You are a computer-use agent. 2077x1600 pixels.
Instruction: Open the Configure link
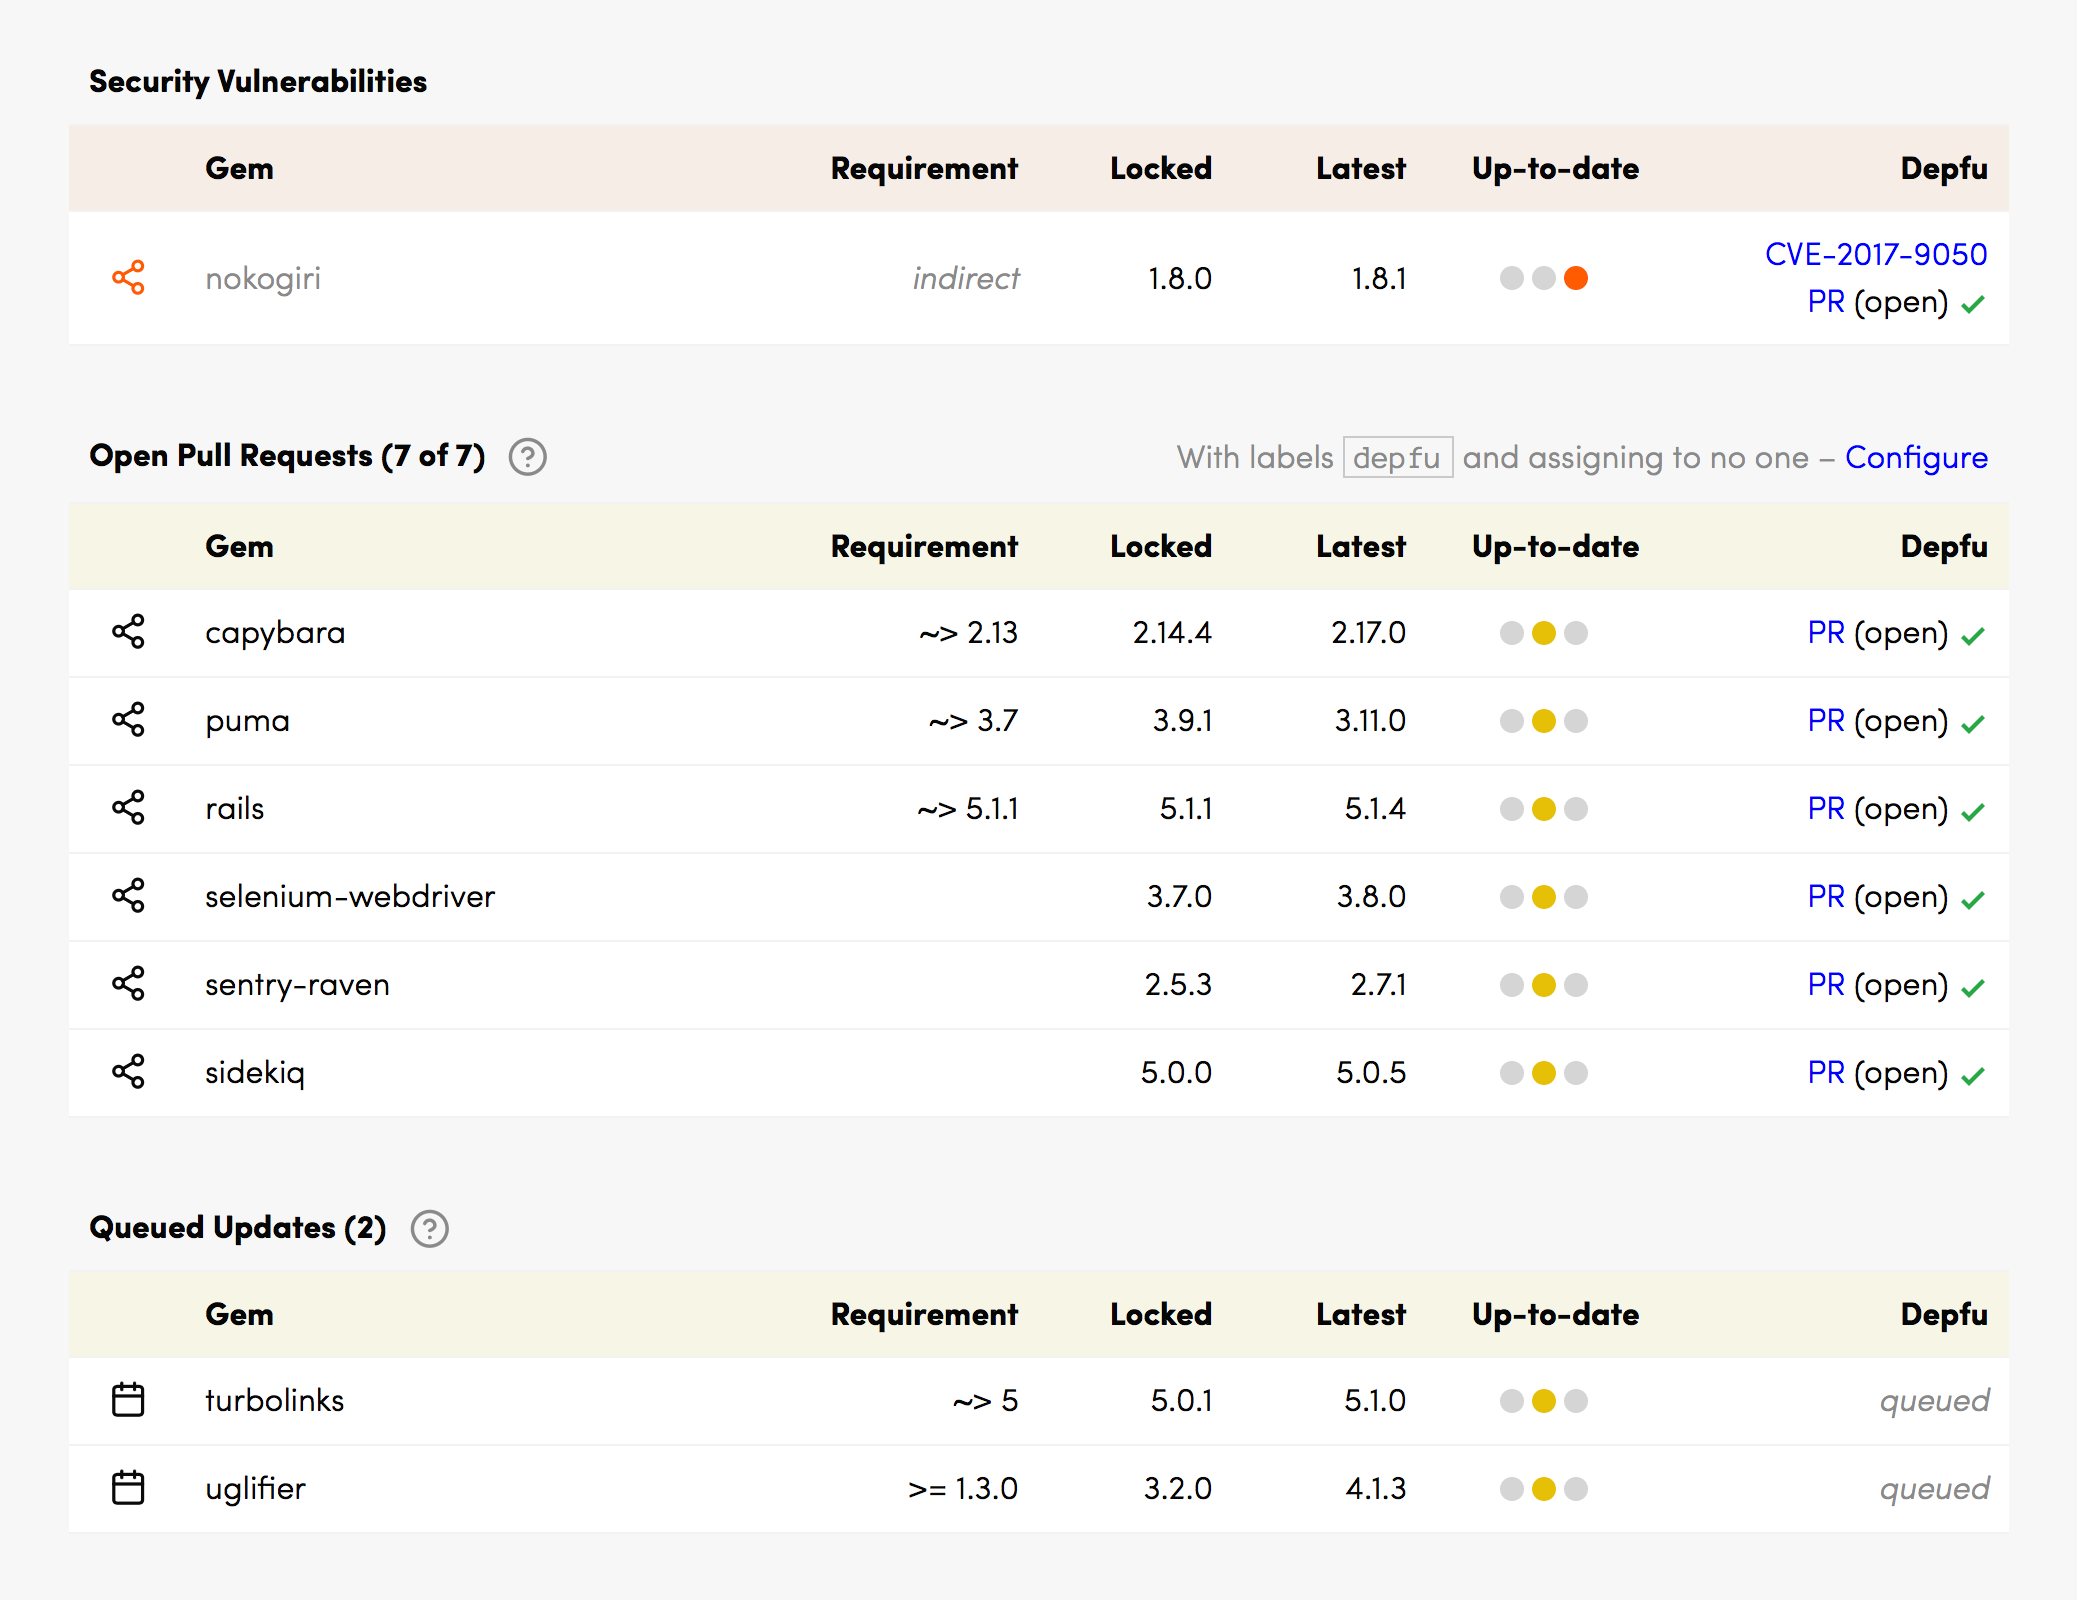pos(1915,457)
